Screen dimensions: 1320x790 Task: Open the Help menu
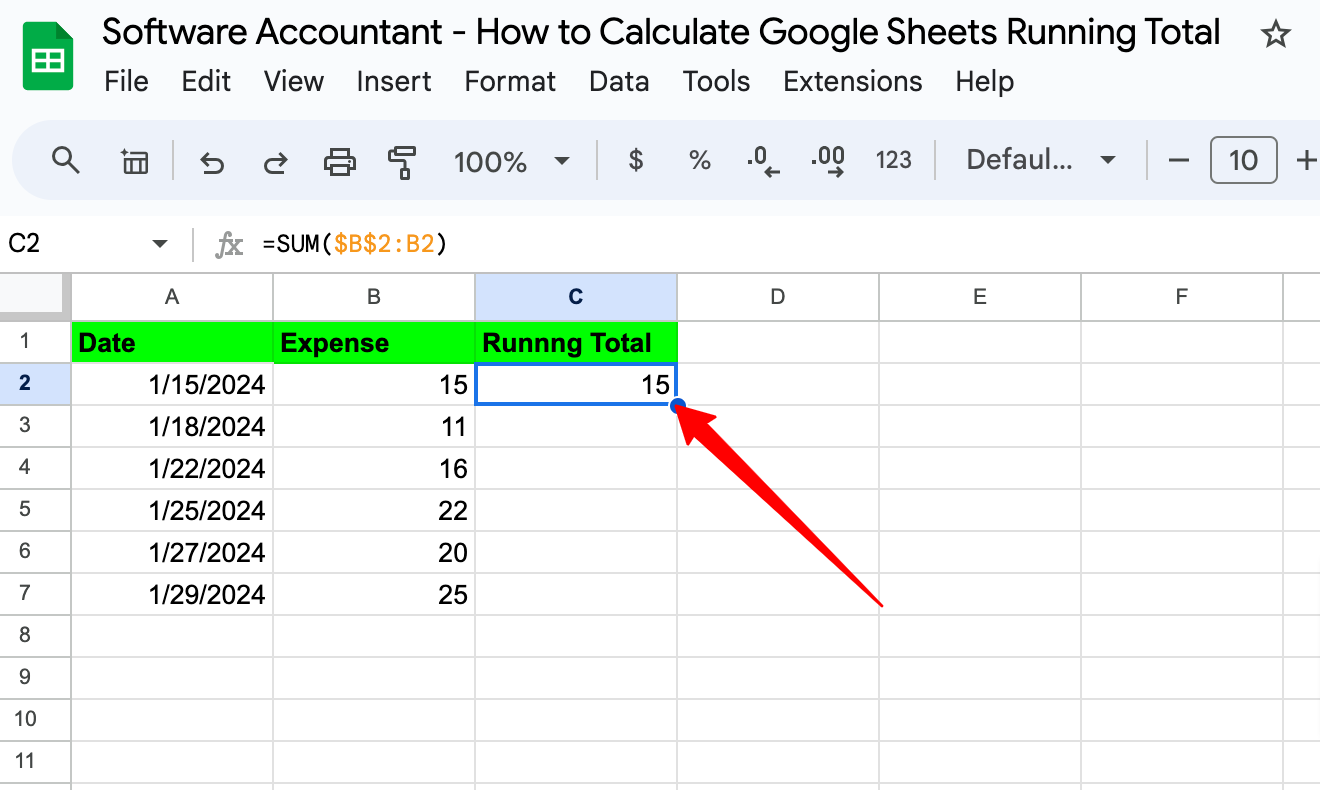click(x=985, y=81)
